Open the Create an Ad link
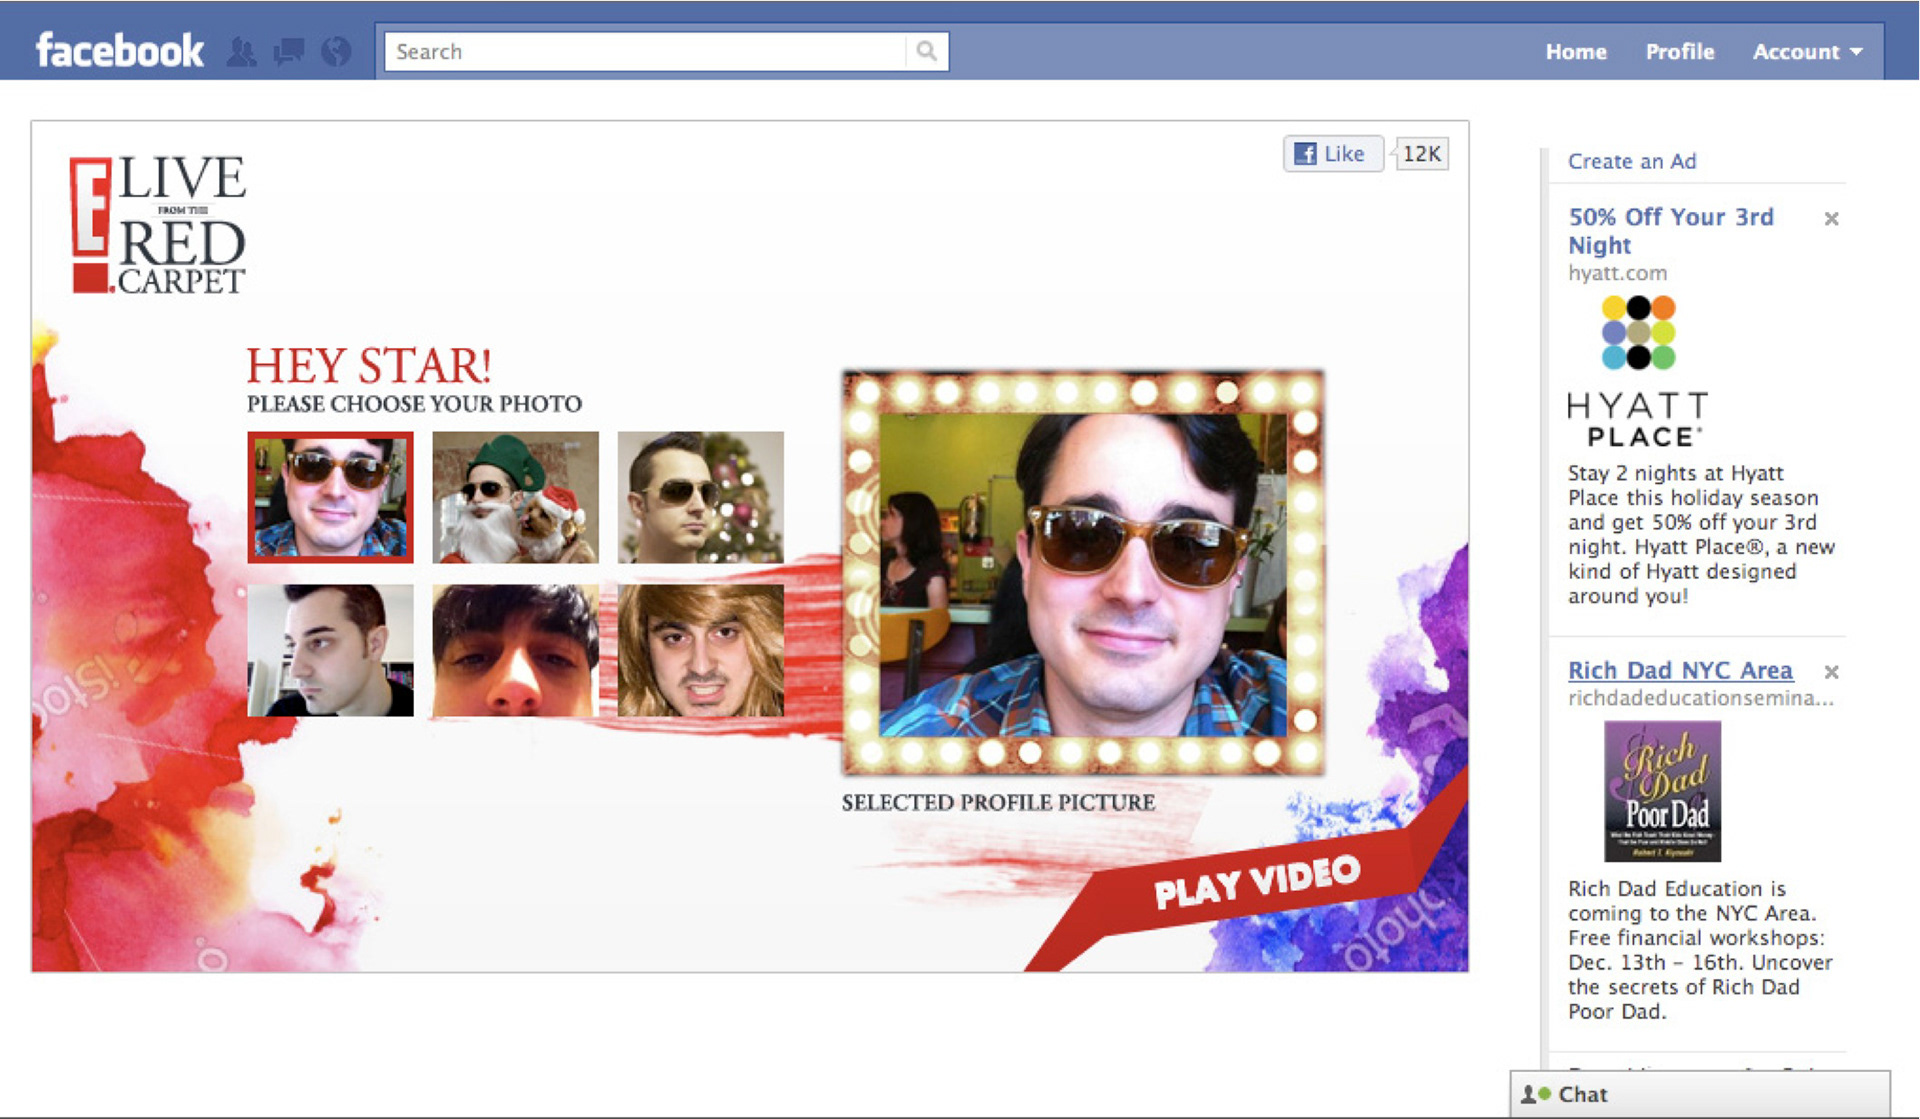 [x=1631, y=161]
